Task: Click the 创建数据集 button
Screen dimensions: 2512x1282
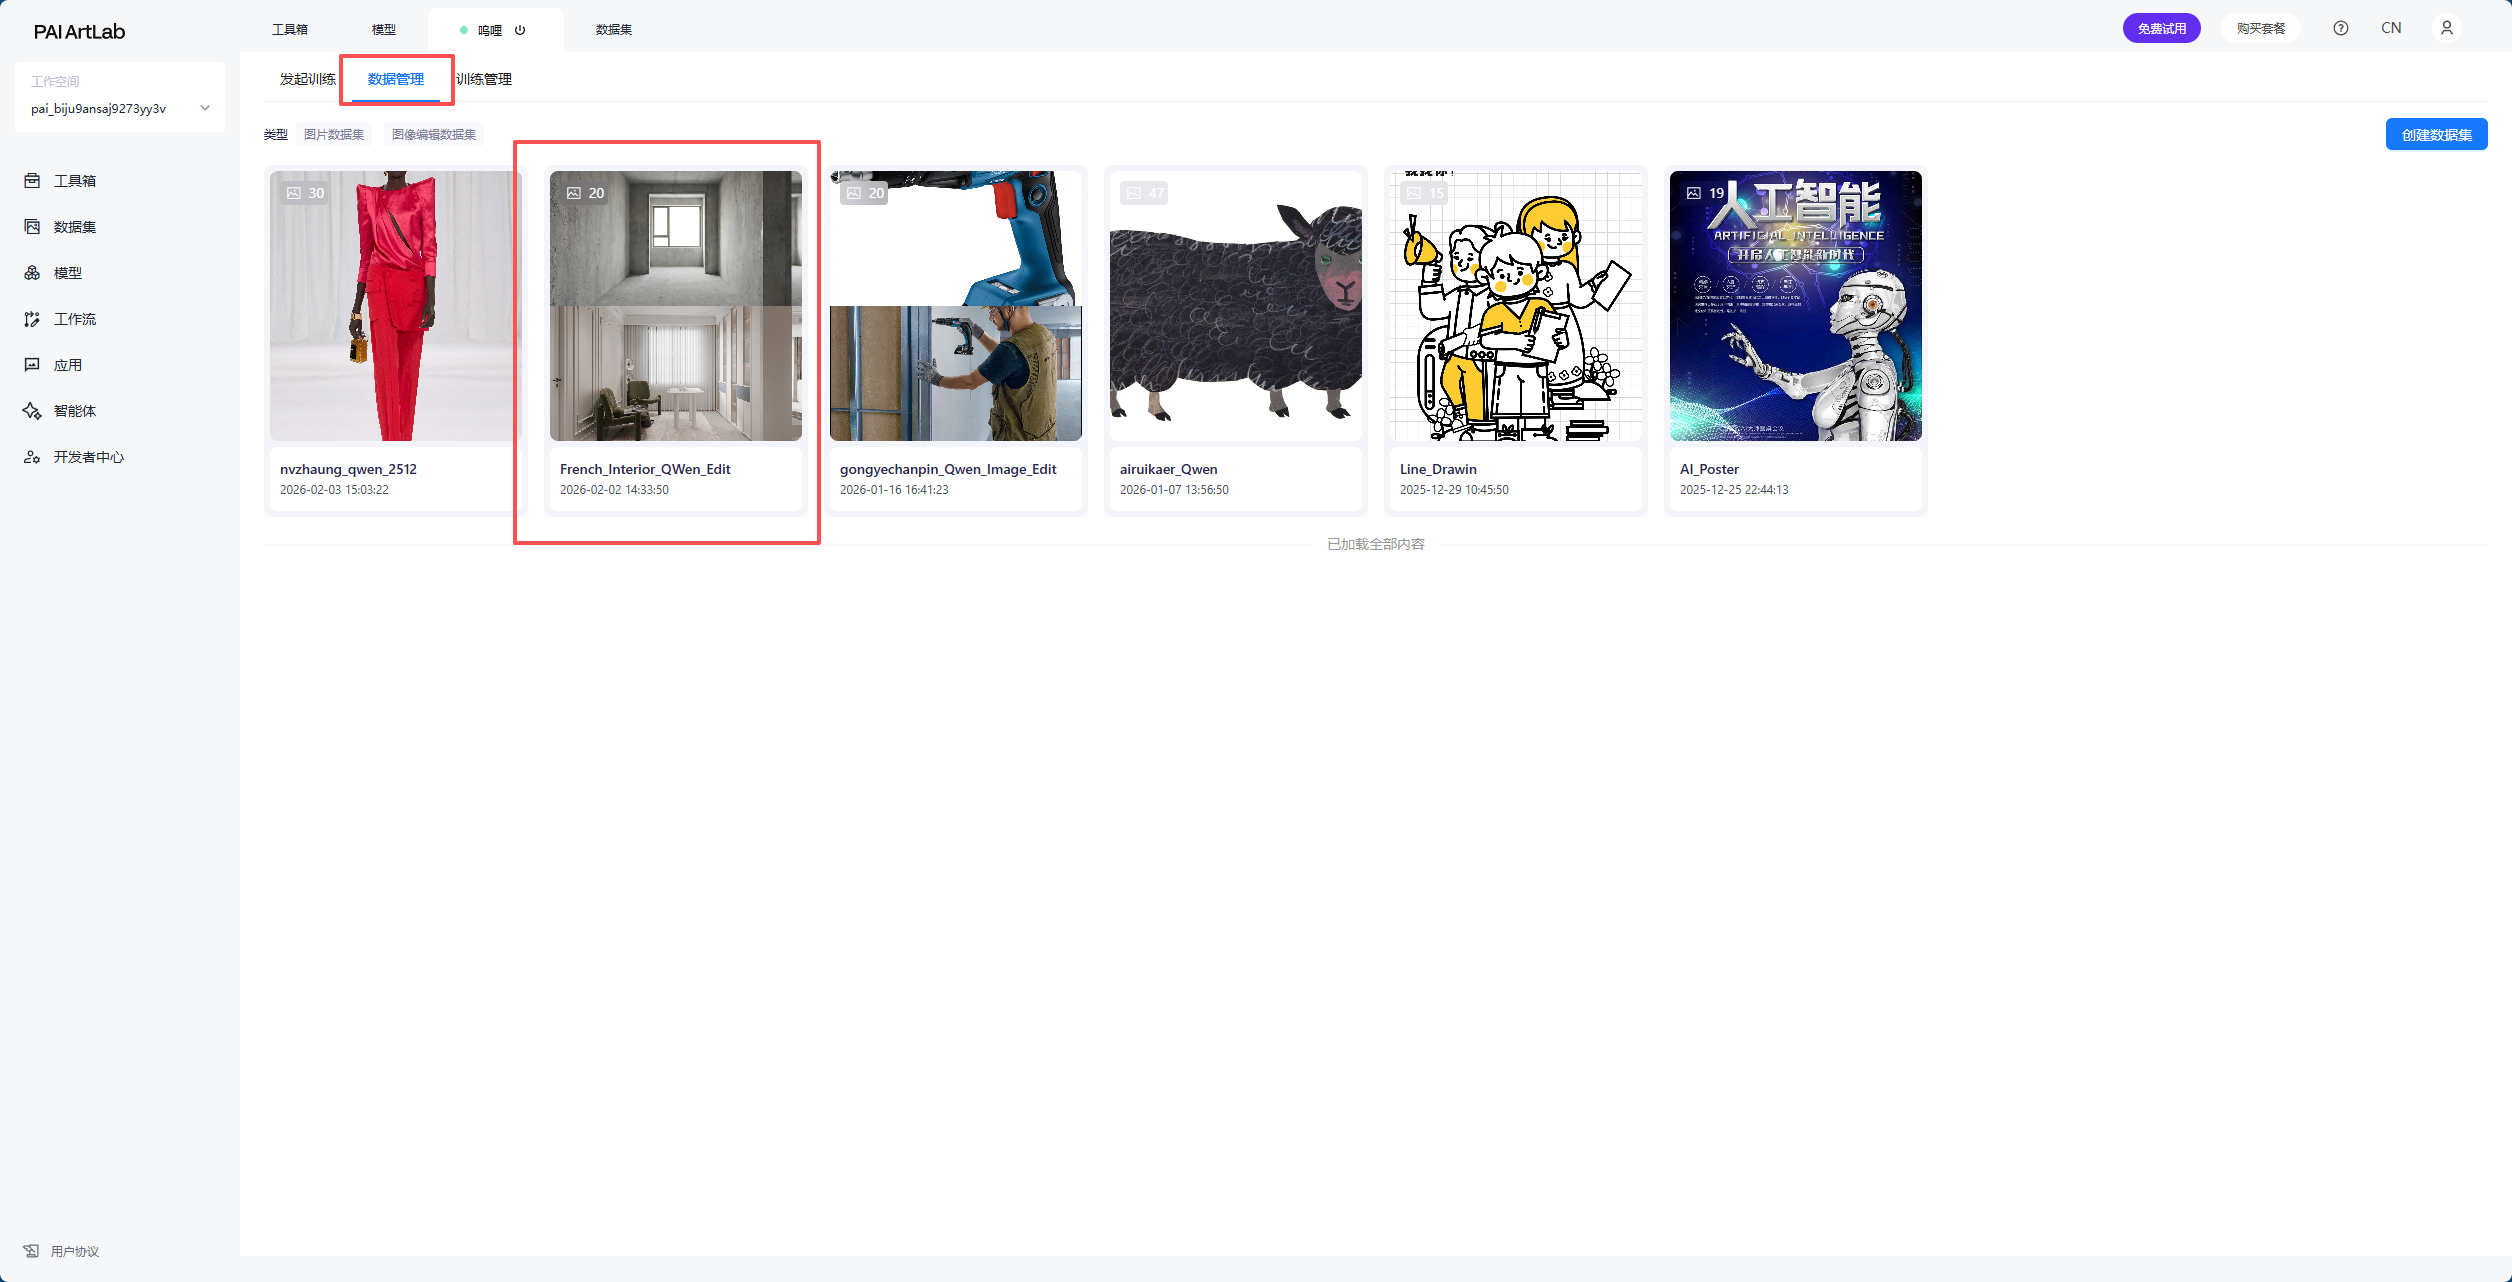Action: (2436, 134)
